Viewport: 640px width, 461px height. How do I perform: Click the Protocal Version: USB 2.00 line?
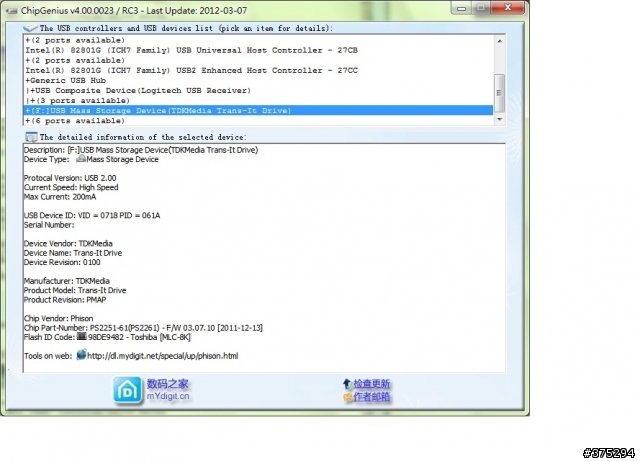coord(70,178)
